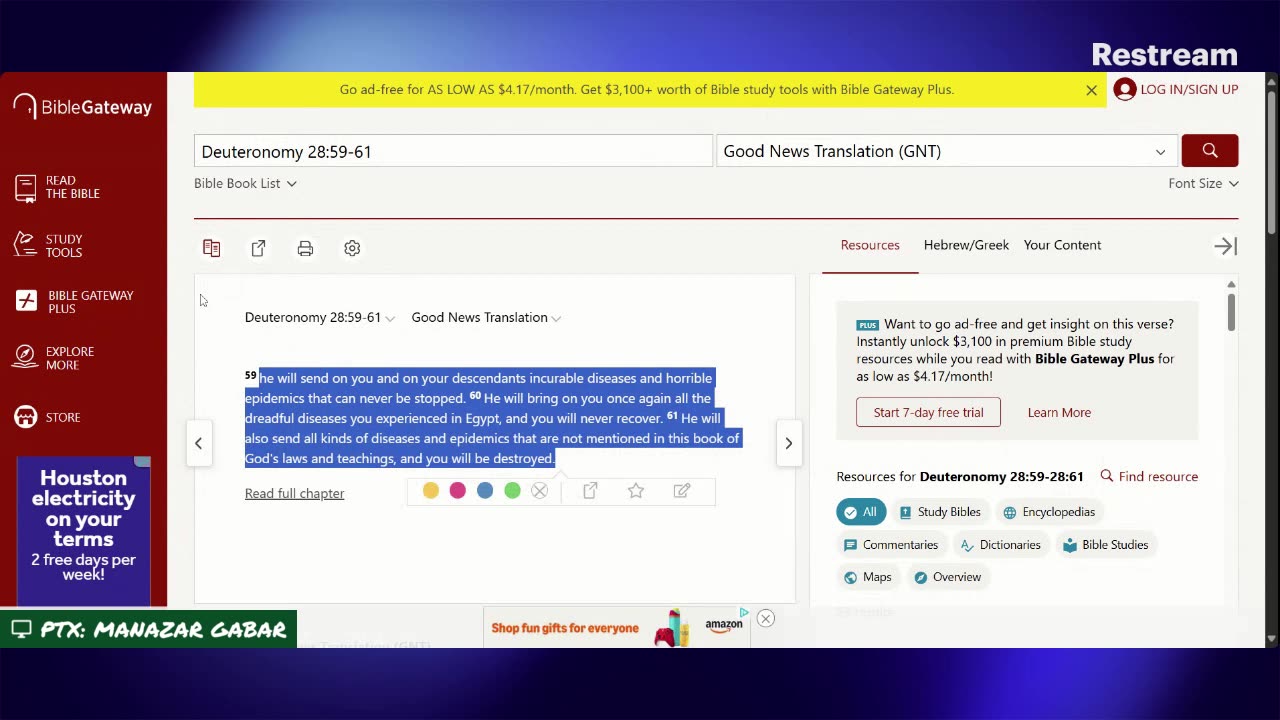Pick green highlight color
This screenshot has width=1280, height=720.
pyautogui.click(x=512, y=491)
